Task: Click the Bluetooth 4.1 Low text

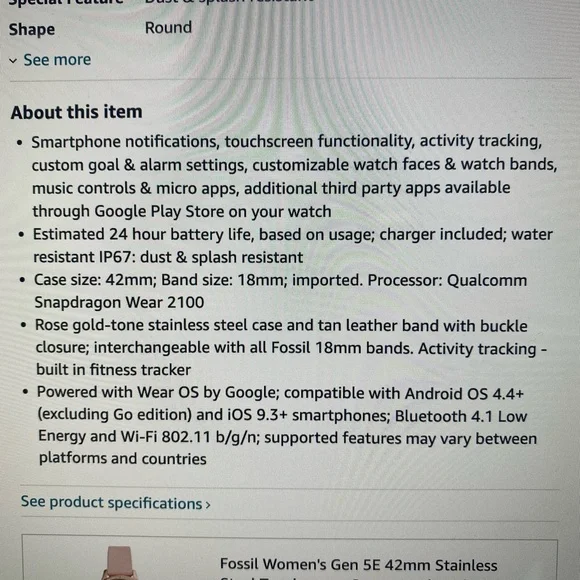Action: 461,416
